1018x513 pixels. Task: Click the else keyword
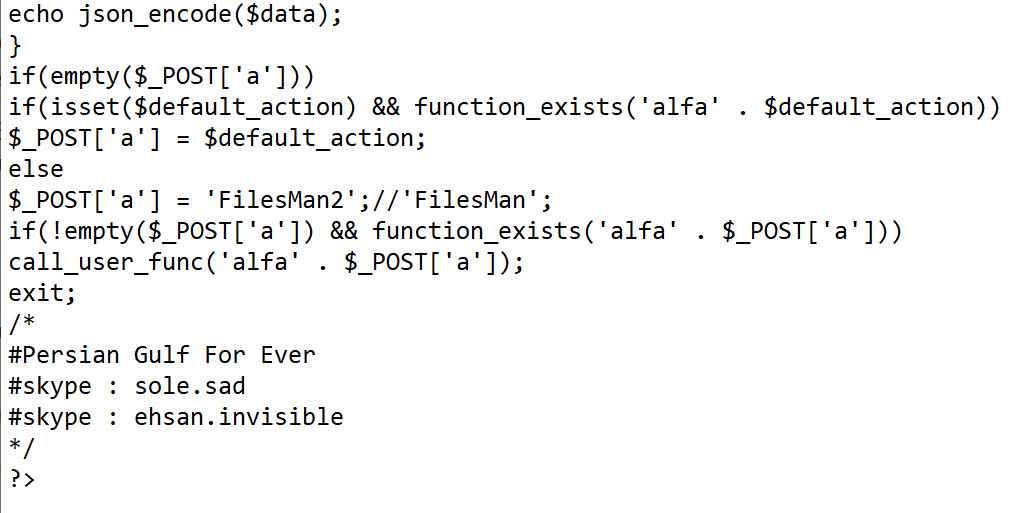[36, 169]
